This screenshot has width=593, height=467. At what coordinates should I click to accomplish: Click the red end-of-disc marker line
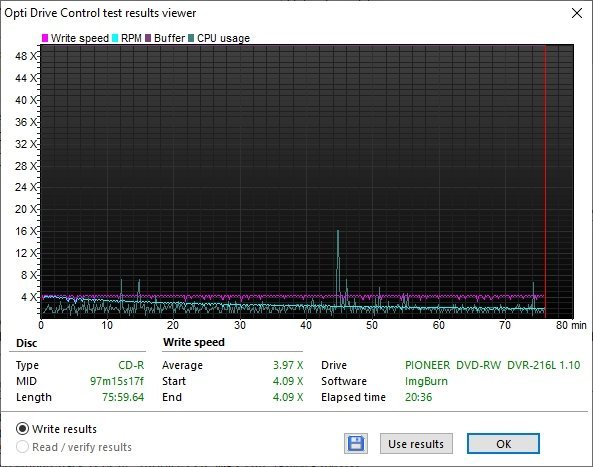click(x=545, y=182)
